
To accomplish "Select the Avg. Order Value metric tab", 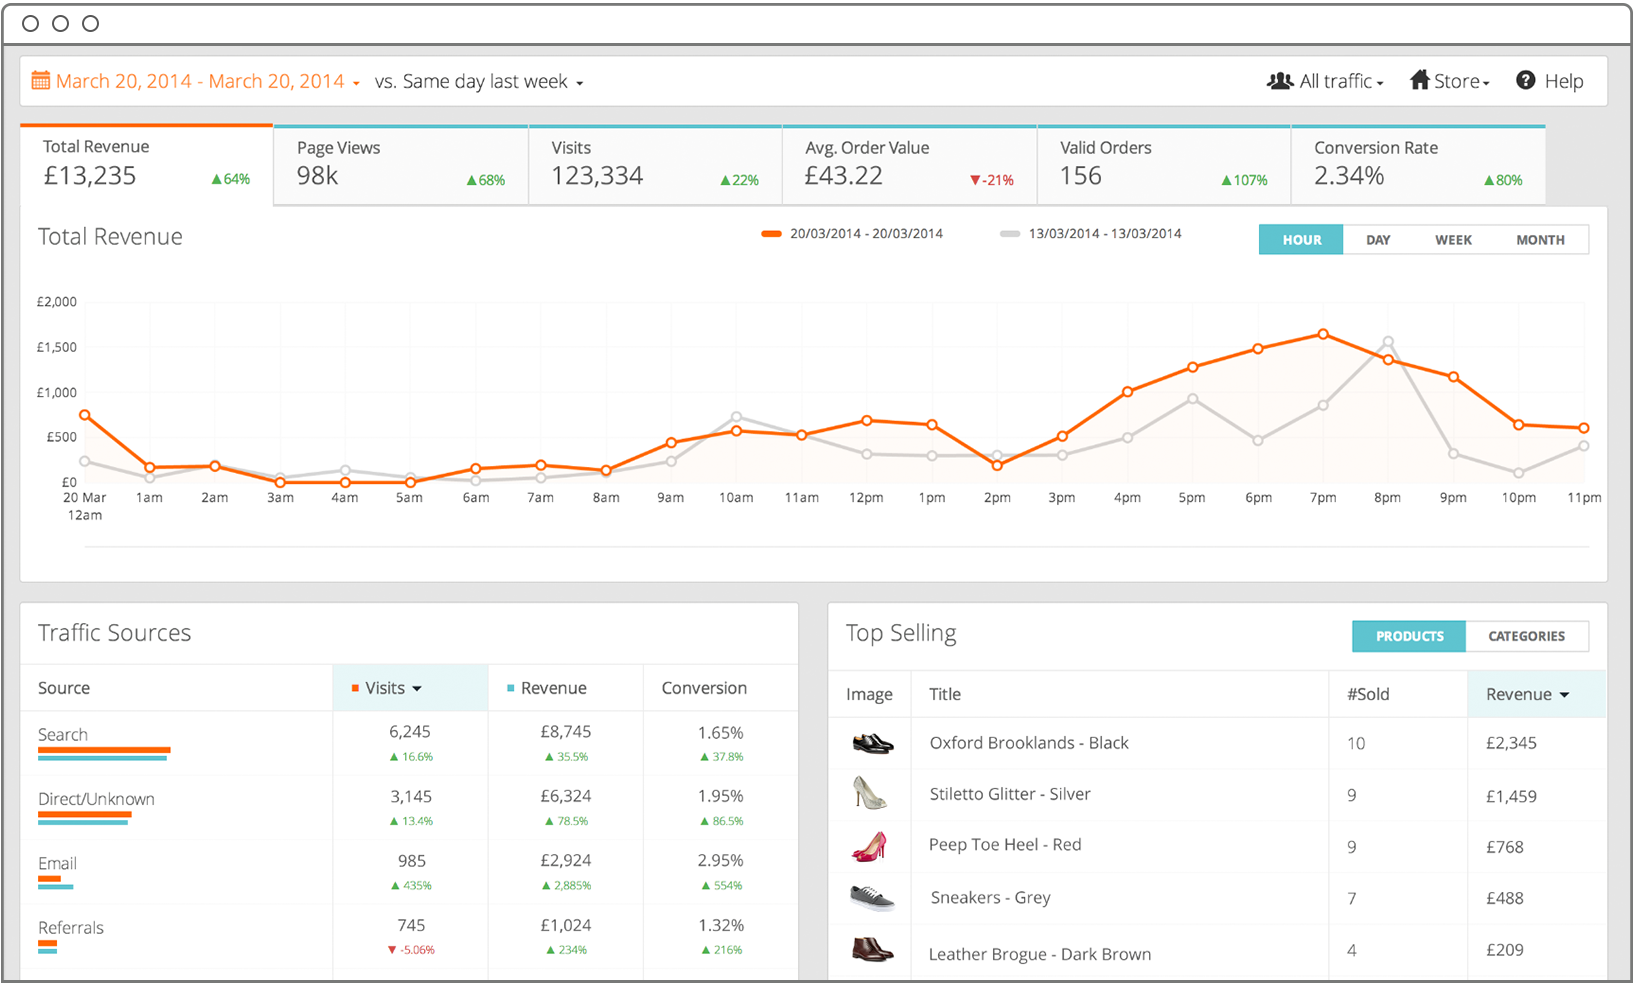I will [908, 165].
